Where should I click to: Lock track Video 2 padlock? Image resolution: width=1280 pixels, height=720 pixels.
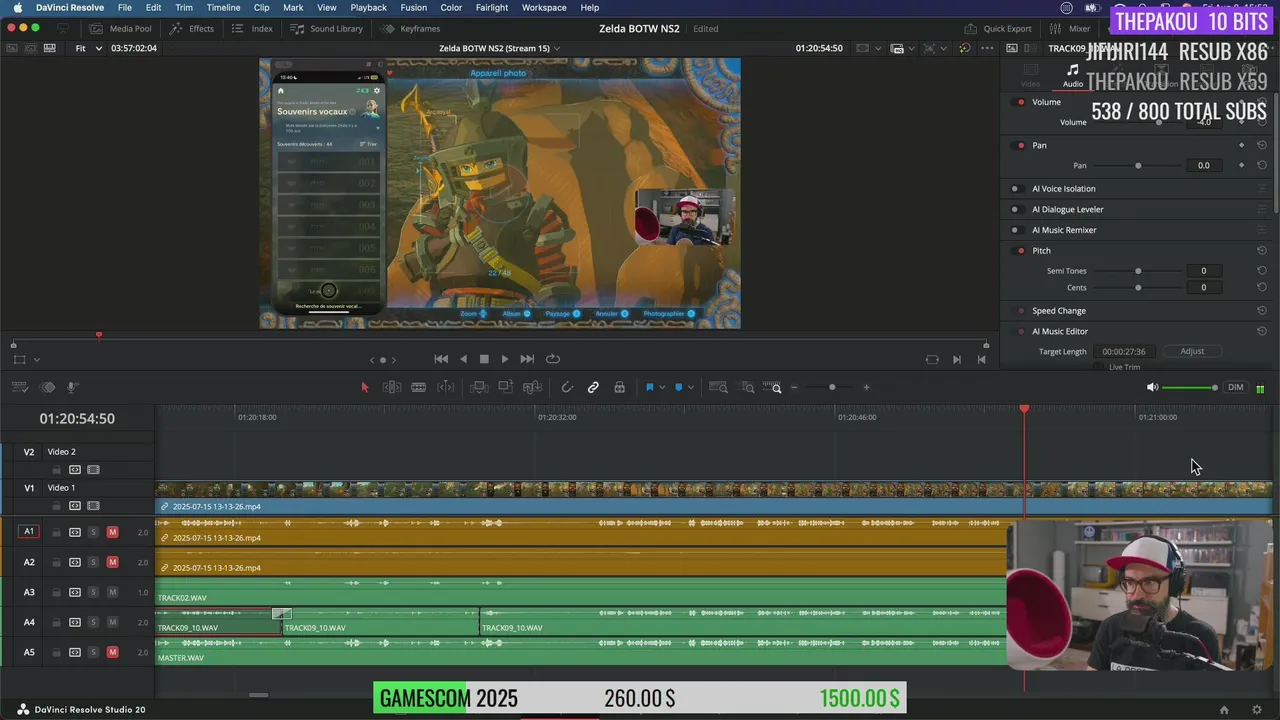[56, 469]
